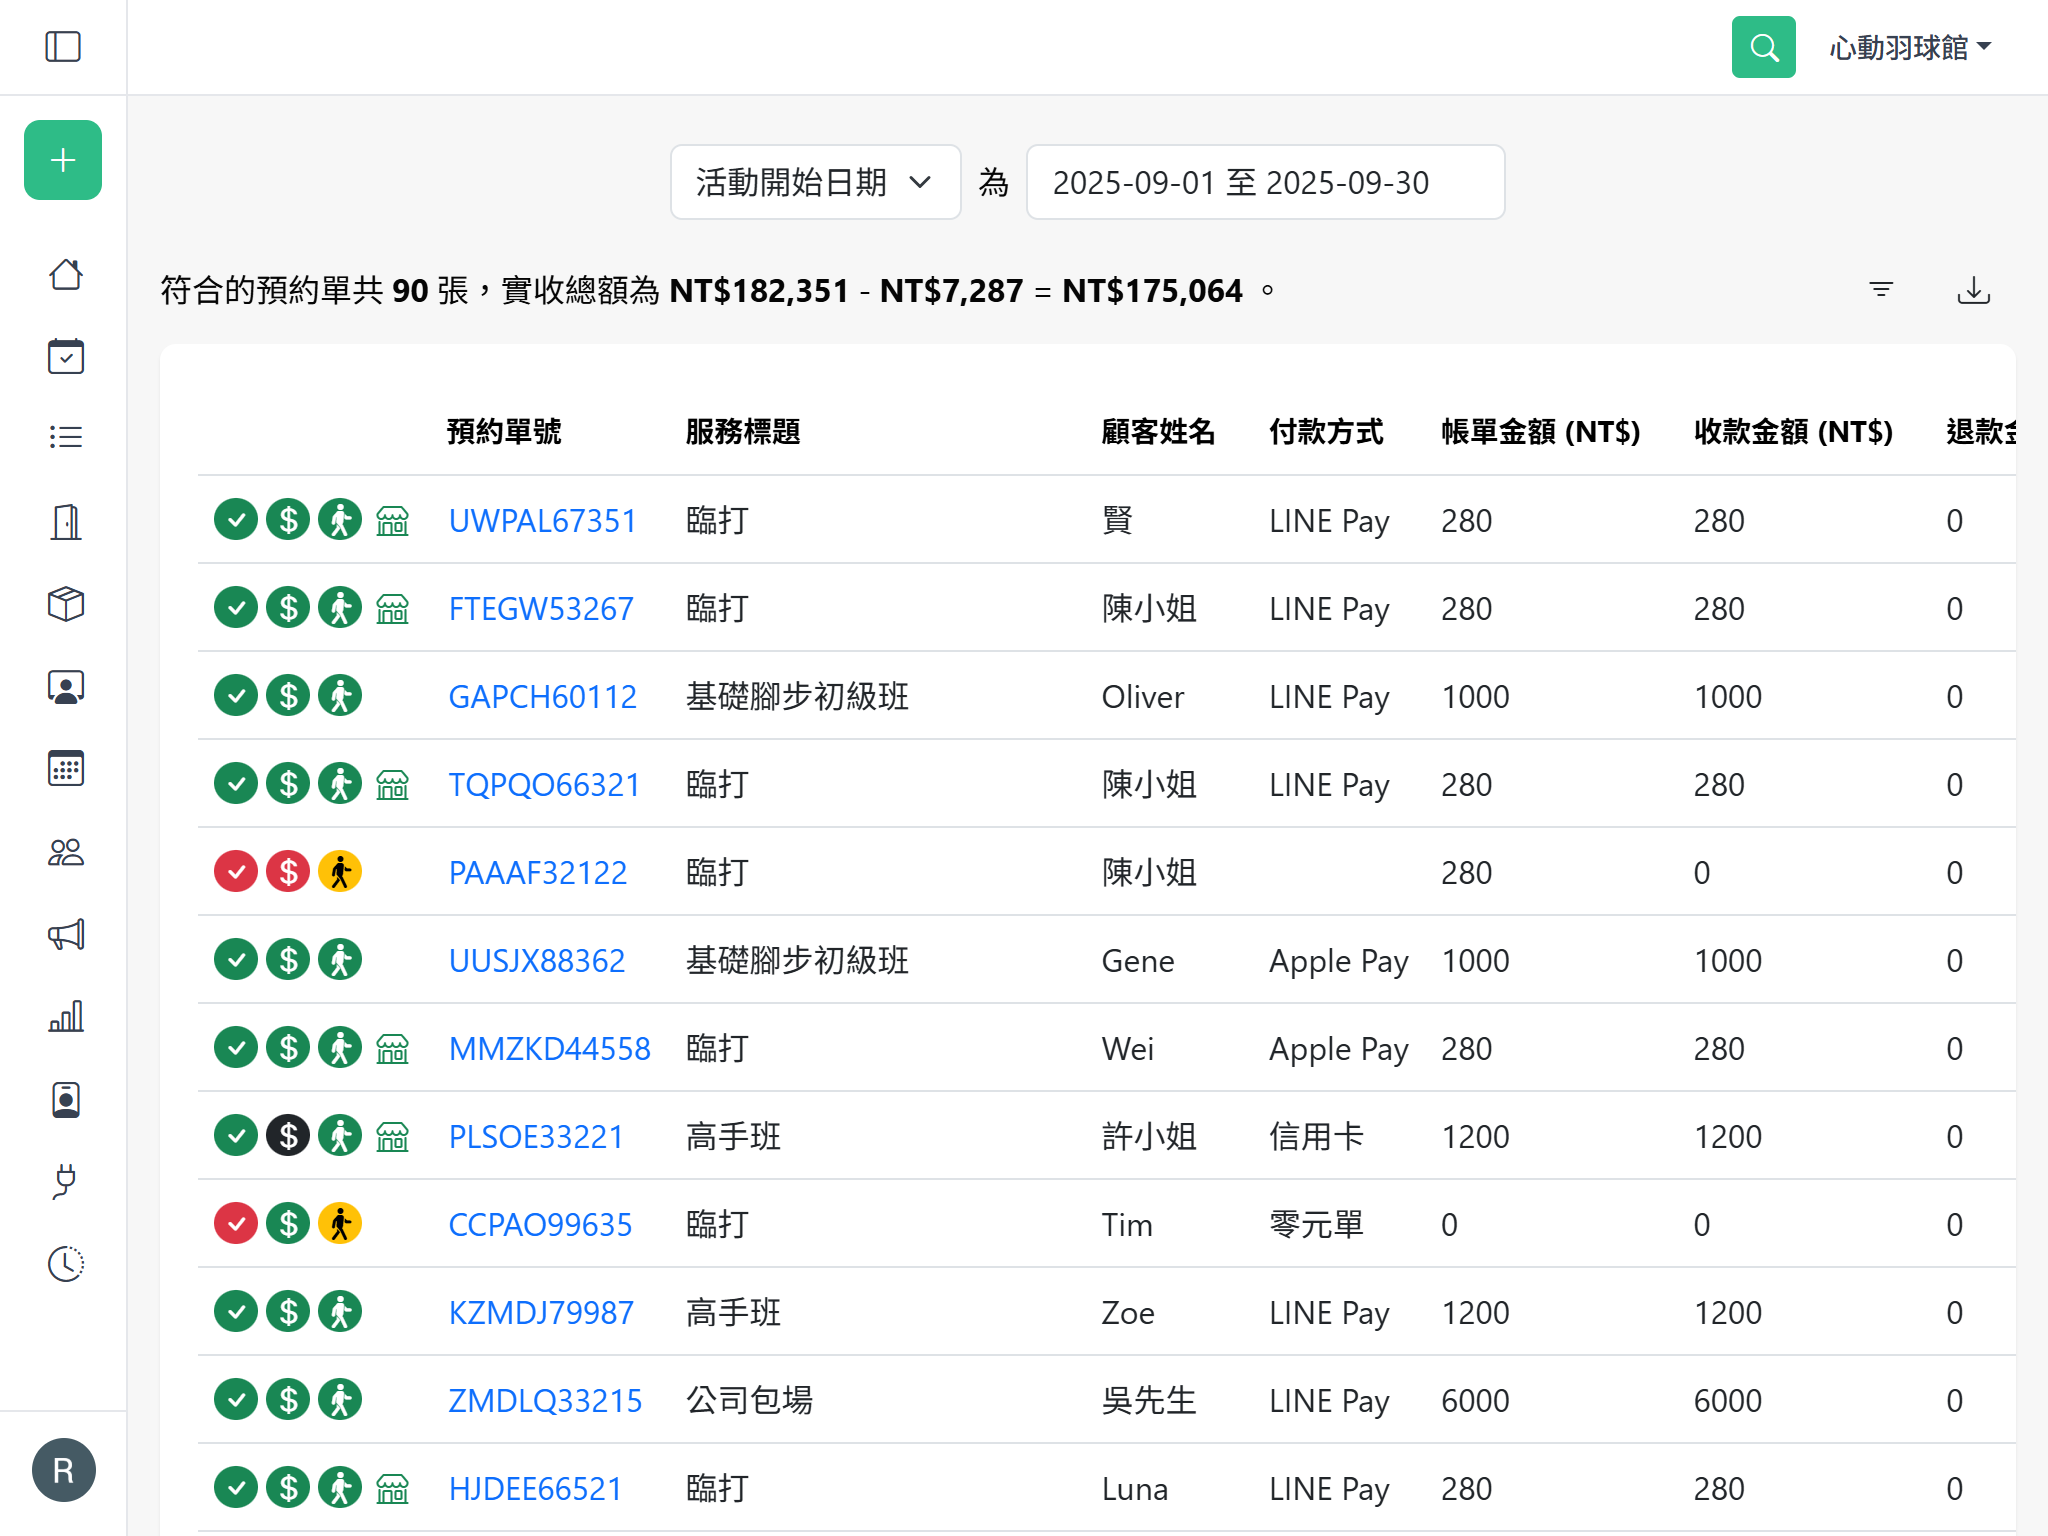Open the filter icon above table
The width and height of the screenshot is (2048, 1536).
coord(1881,290)
